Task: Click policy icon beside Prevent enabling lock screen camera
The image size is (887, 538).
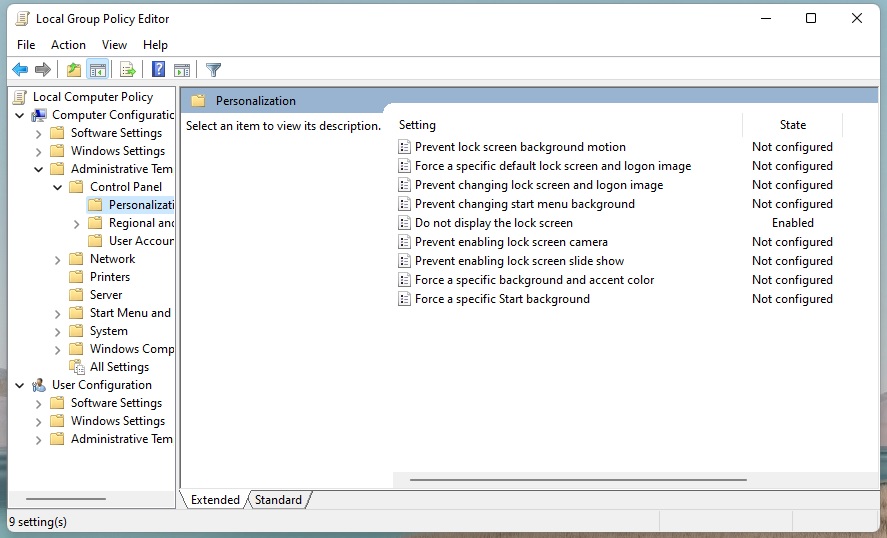Action: pyautogui.click(x=404, y=242)
